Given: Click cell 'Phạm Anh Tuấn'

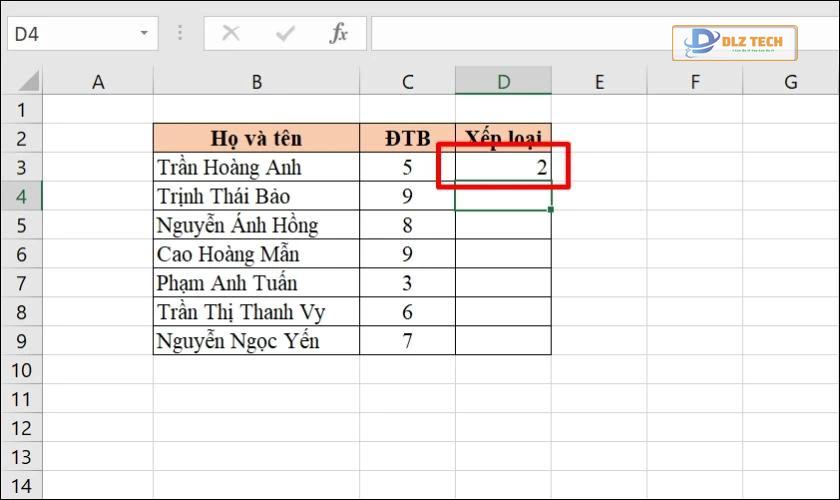Looking at the screenshot, I should click(257, 283).
